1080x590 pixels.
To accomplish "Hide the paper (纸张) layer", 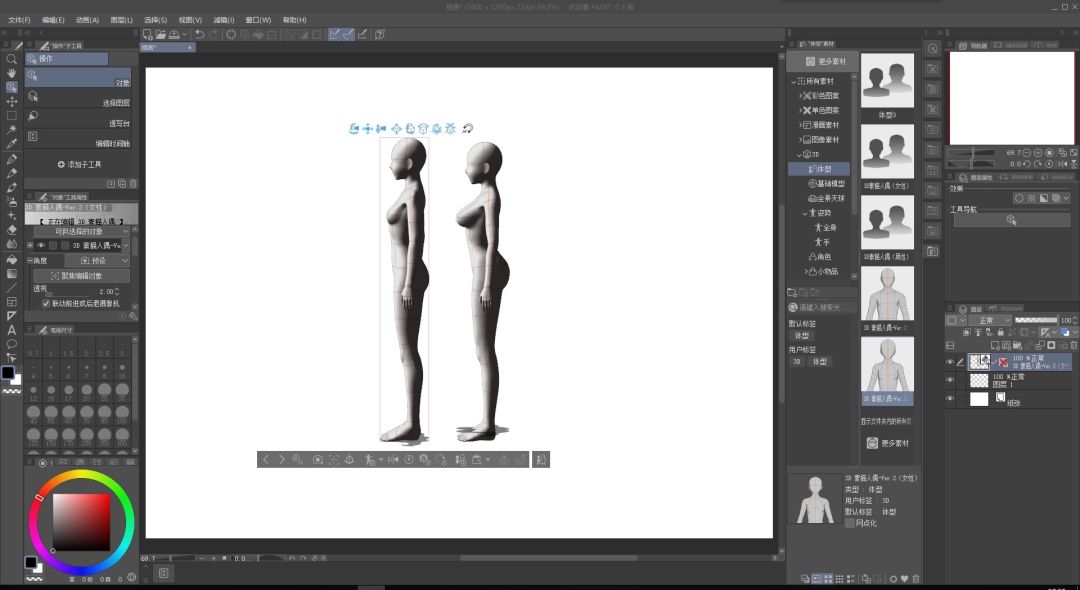I will [950, 399].
